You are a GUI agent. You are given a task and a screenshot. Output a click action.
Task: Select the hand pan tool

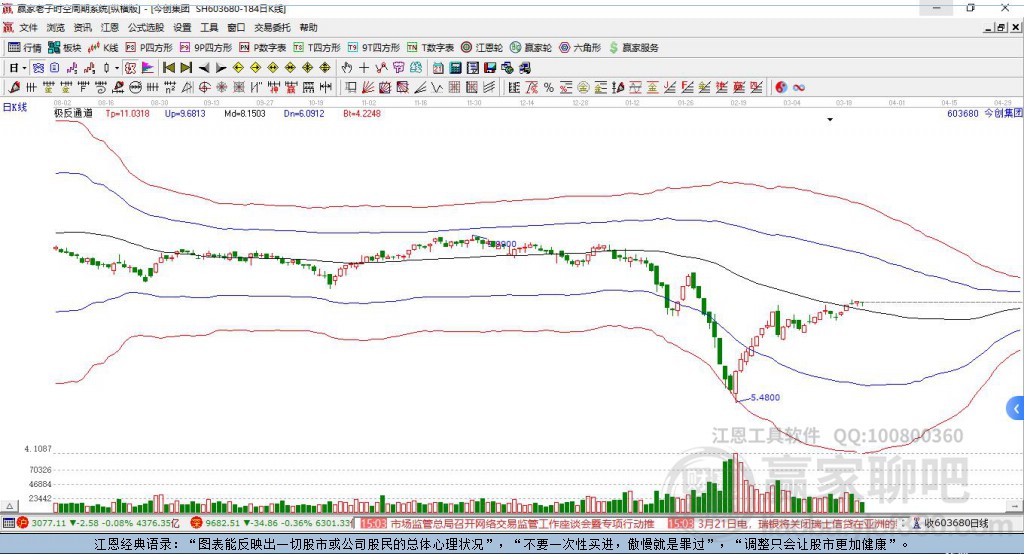[x=347, y=68]
